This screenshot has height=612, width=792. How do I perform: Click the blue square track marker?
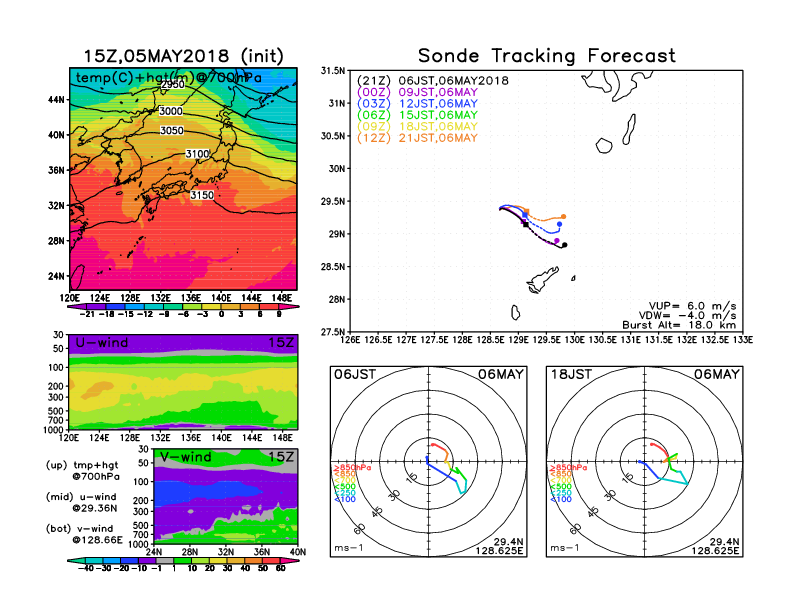tap(525, 215)
